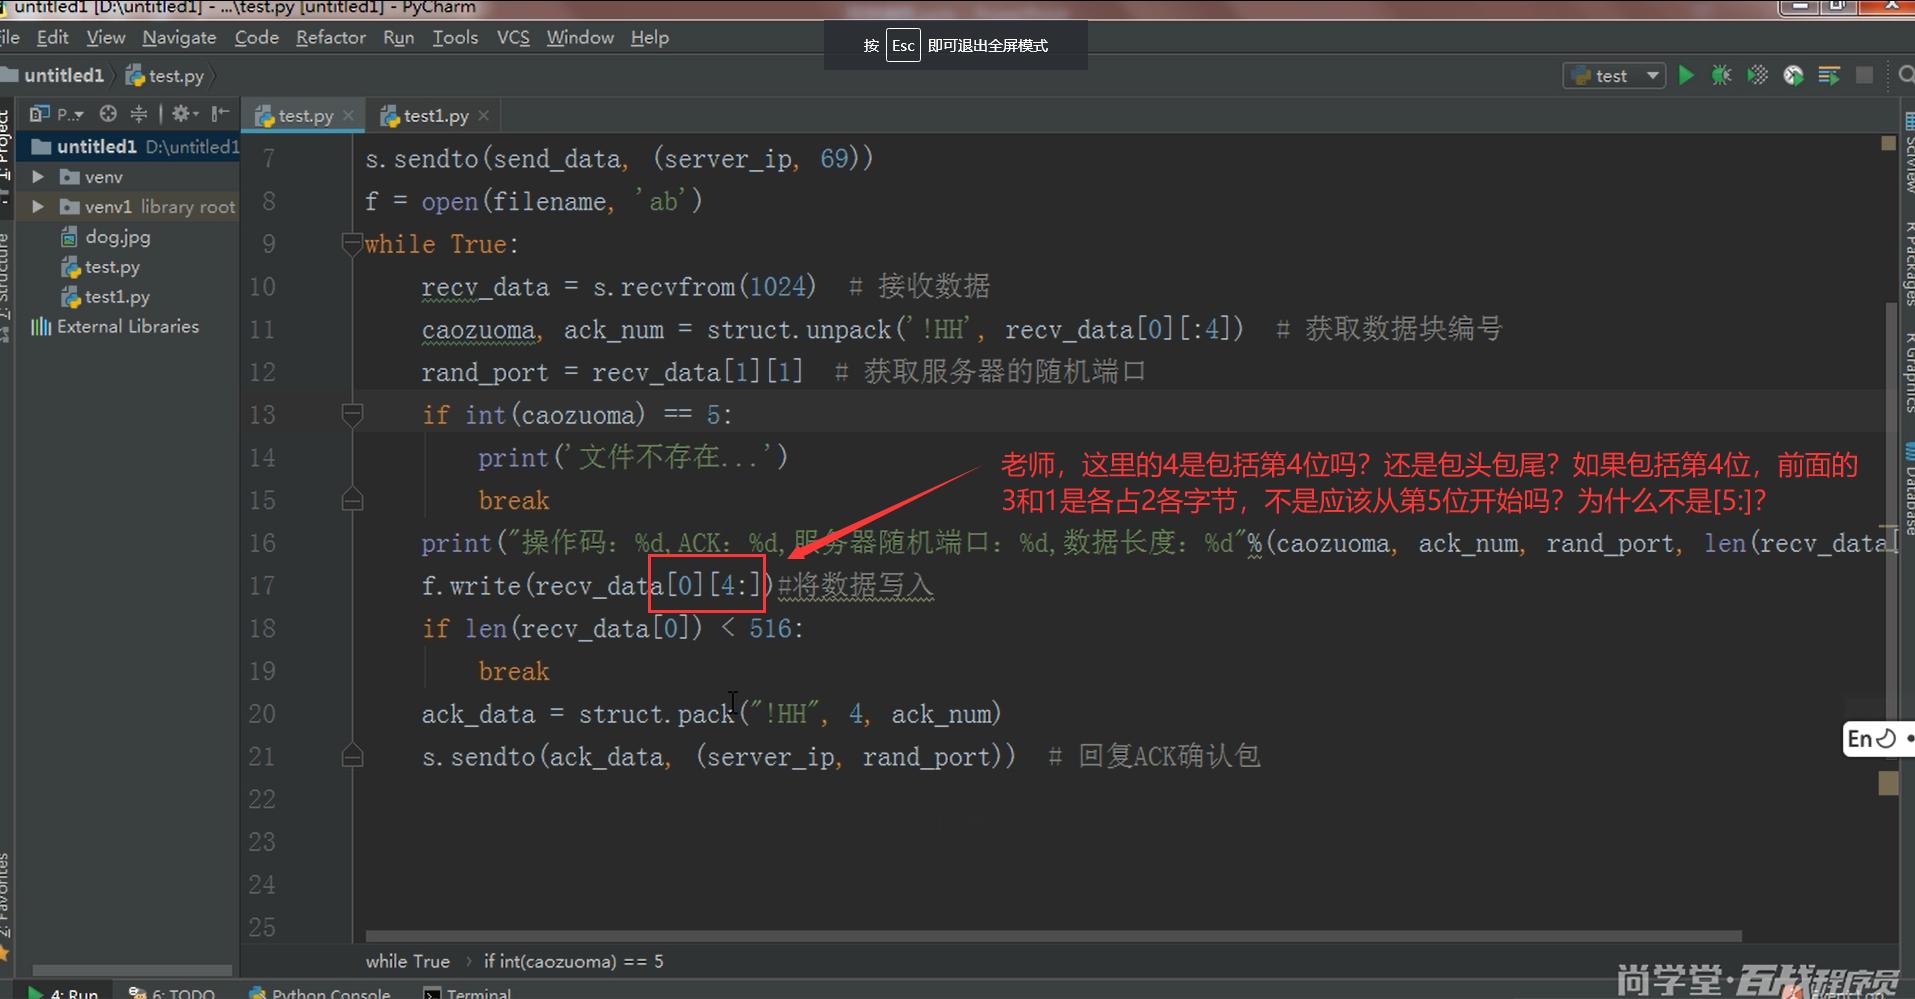1915x999 pixels.
Task: Toggle the R Graphics tool window
Action: tap(1909, 372)
